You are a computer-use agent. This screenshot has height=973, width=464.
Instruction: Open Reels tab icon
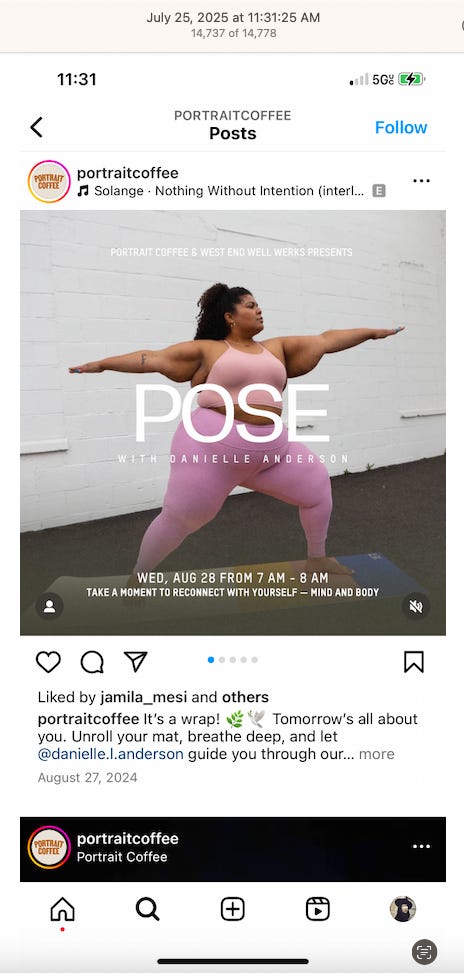click(x=318, y=910)
